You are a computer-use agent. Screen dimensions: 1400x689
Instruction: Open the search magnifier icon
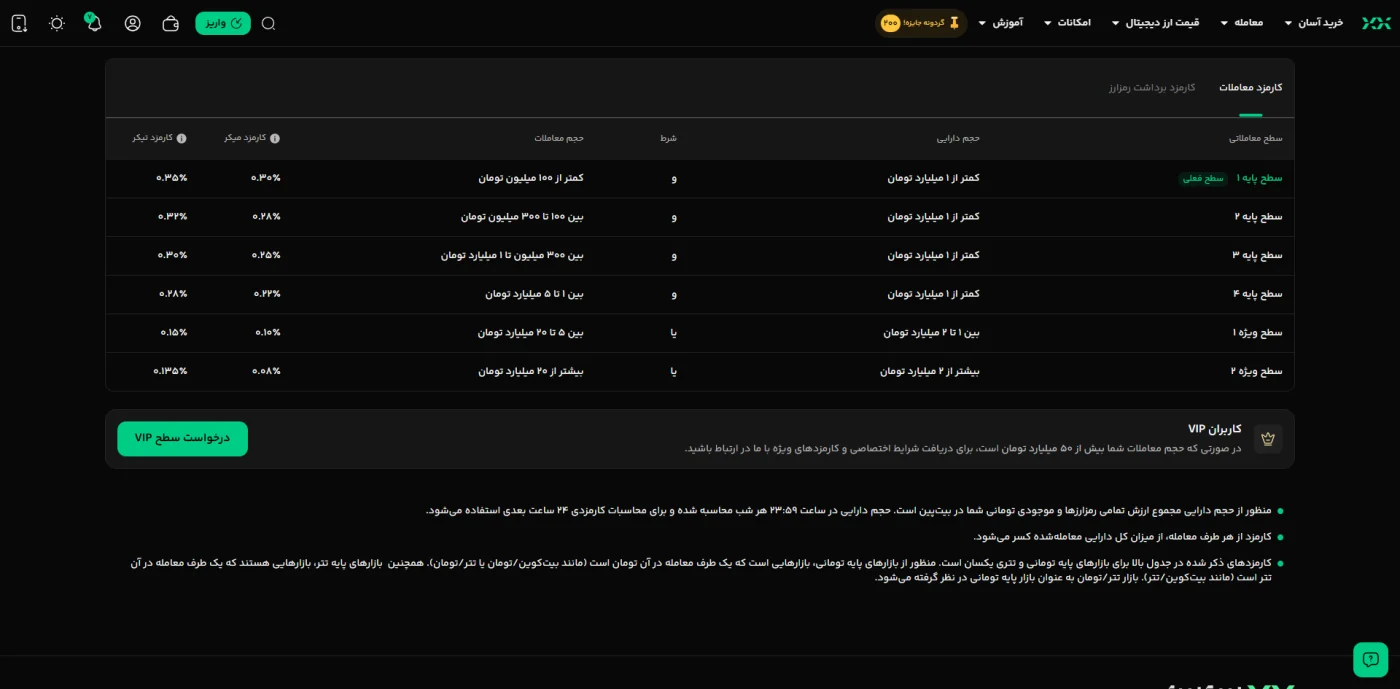(268, 23)
